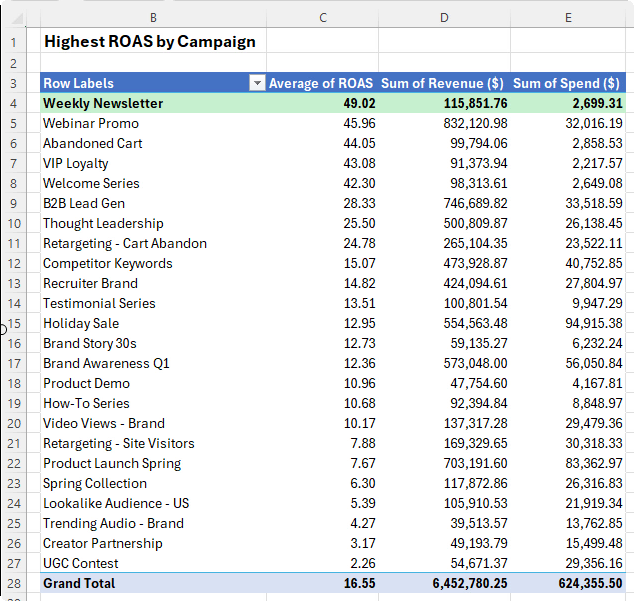Select column C header
Viewport: 634px width, 601px height.
[x=323, y=17]
